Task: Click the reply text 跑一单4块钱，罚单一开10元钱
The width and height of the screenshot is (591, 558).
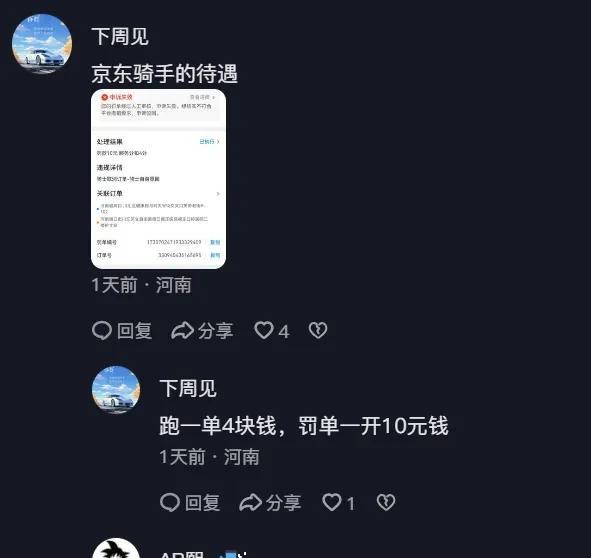Action: (304, 426)
